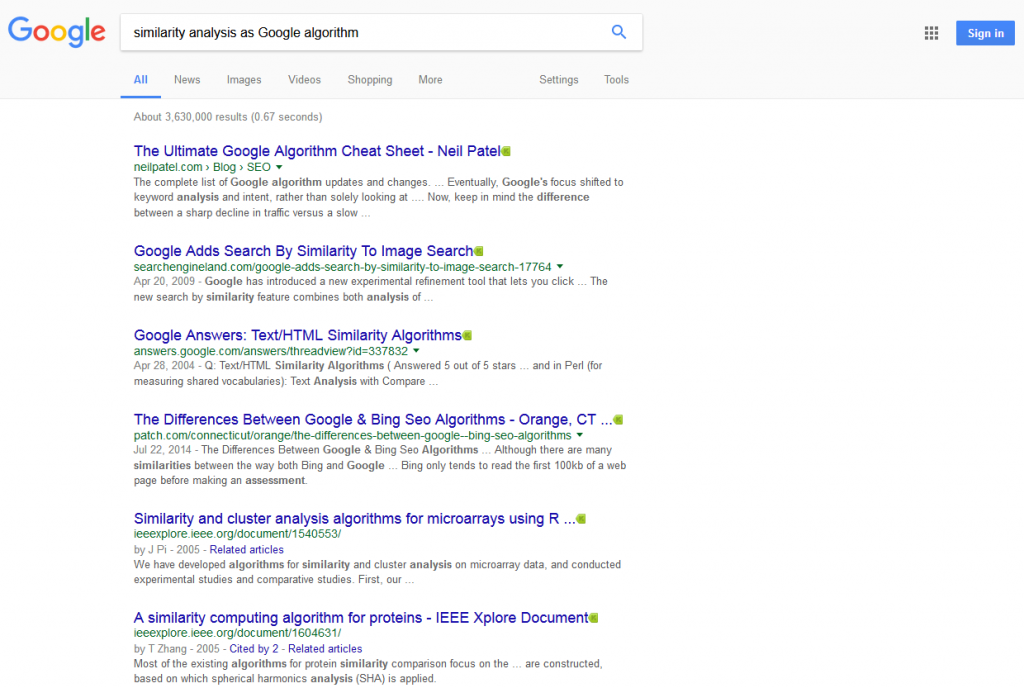The height and width of the screenshot is (688, 1024).
Task: Expand dropdown arrow next to neilpatel.com URL
Action: point(279,167)
